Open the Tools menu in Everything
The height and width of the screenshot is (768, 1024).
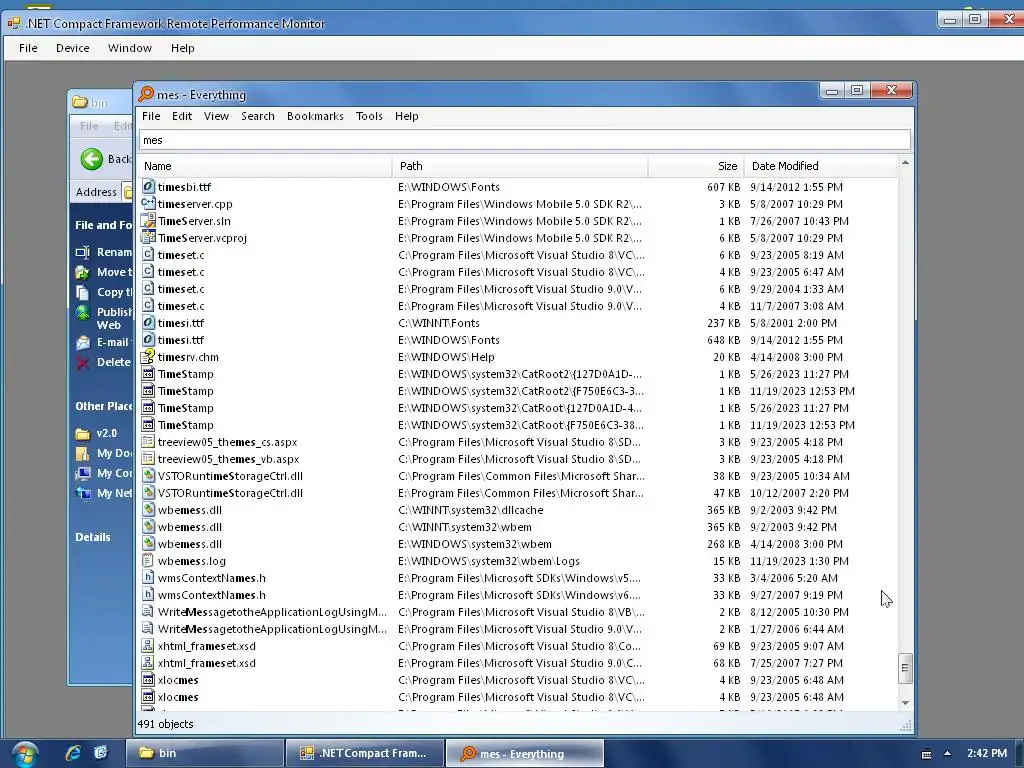tap(369, 116)
